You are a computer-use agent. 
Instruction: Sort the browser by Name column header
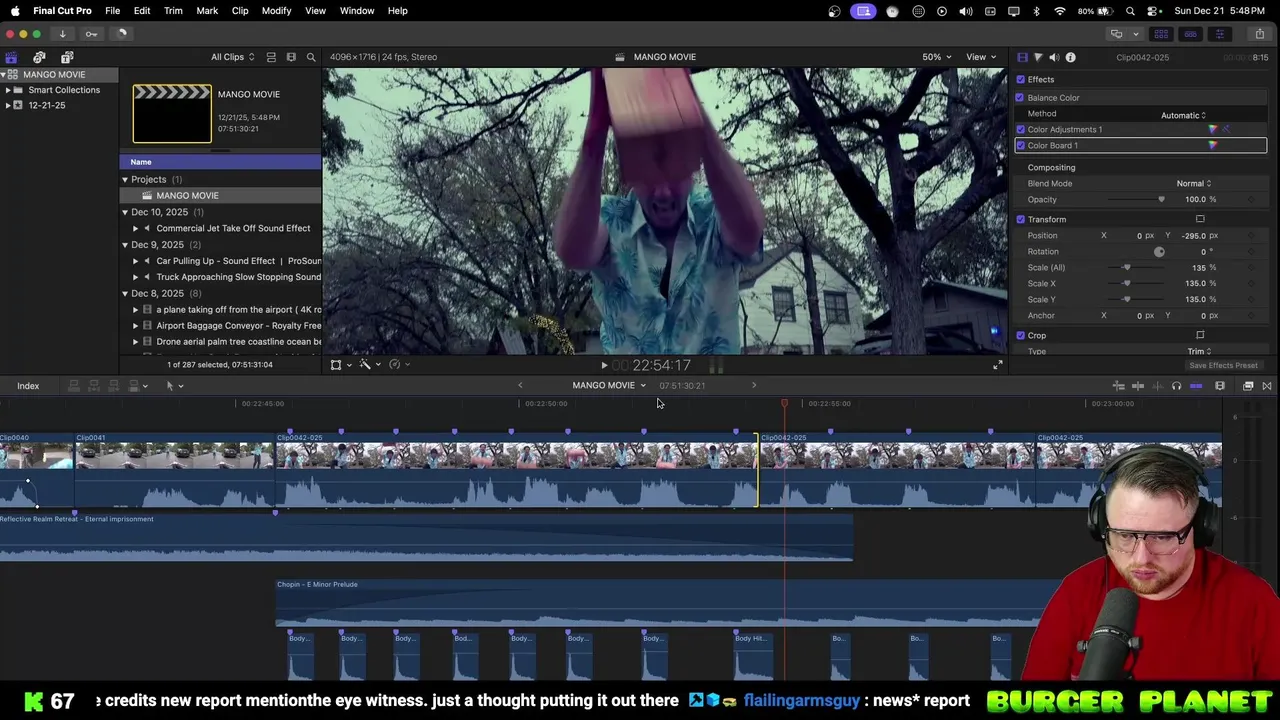[x=220, y=162]
